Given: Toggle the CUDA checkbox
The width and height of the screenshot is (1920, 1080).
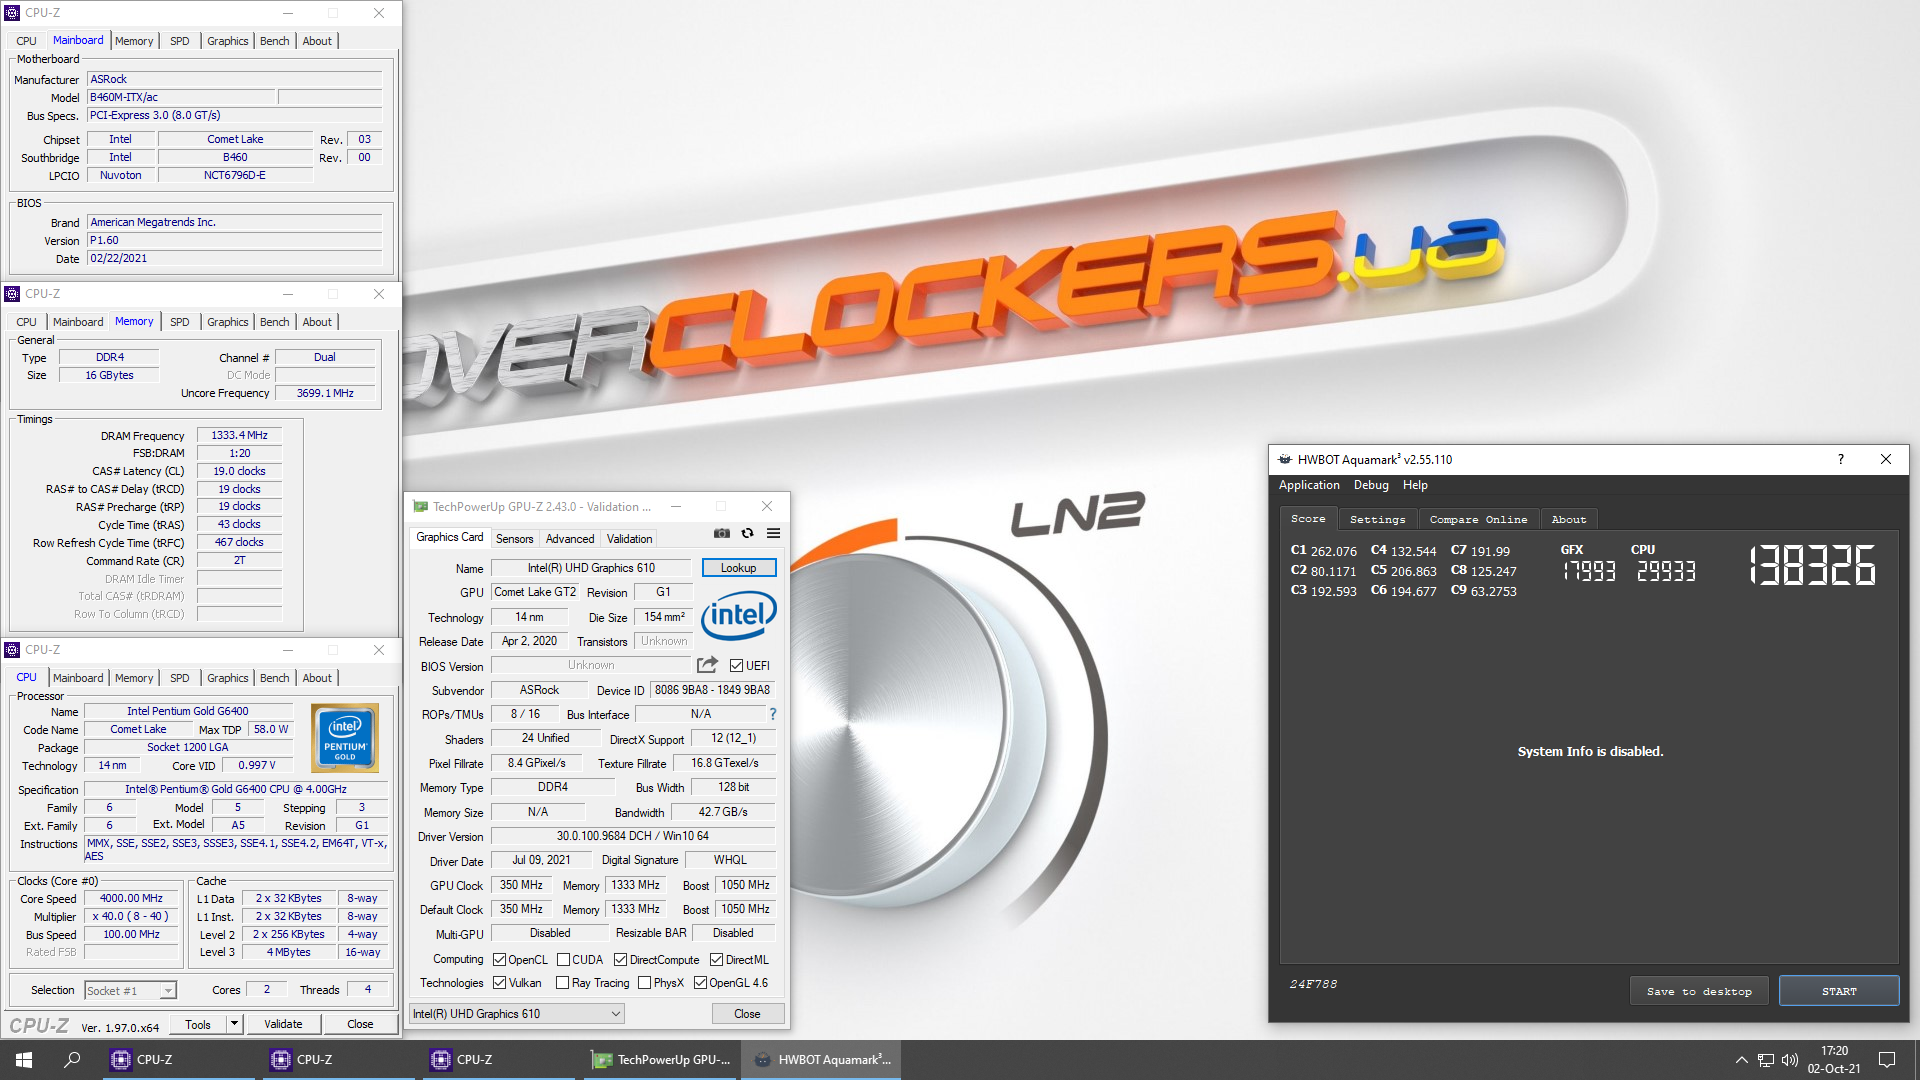Looking at the screenshot, I should tap(563, 960).
